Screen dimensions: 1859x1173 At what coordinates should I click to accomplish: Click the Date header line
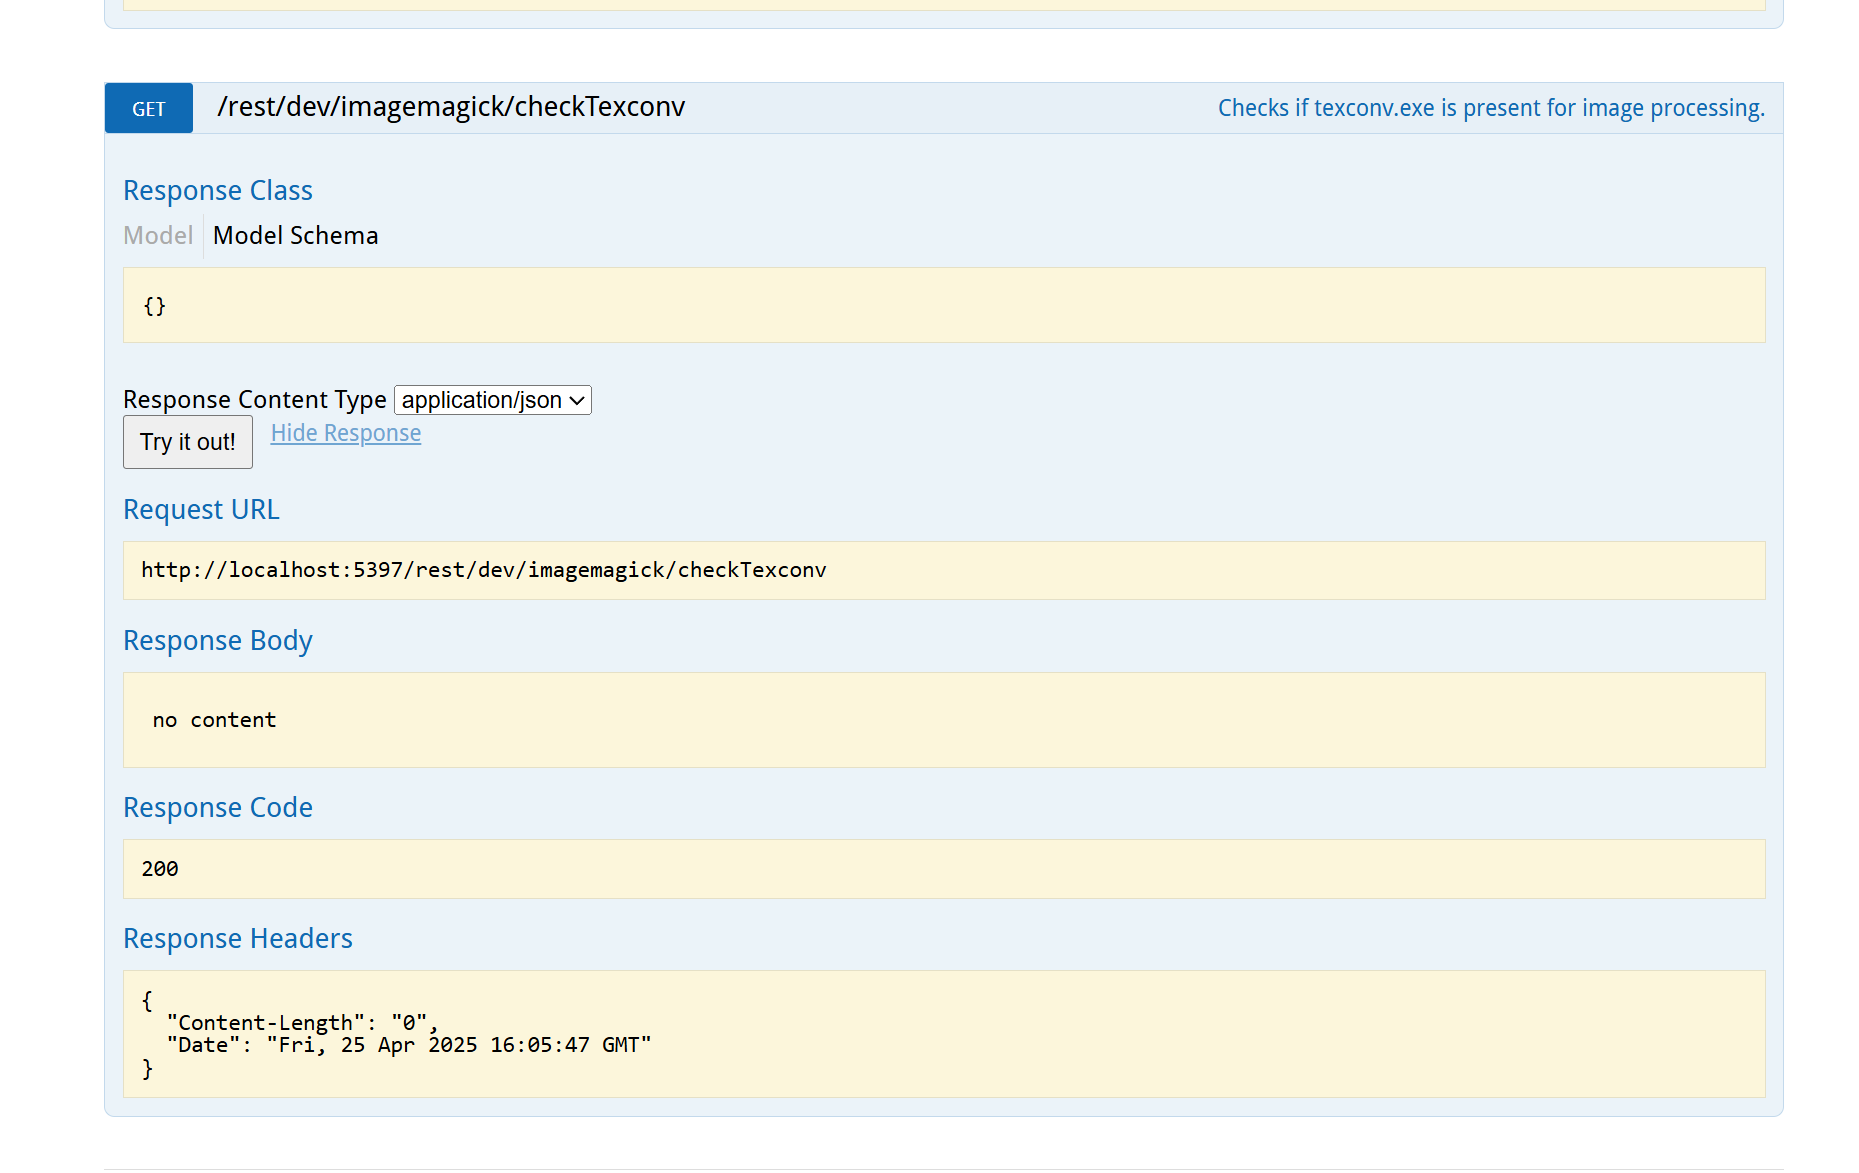409,1045
